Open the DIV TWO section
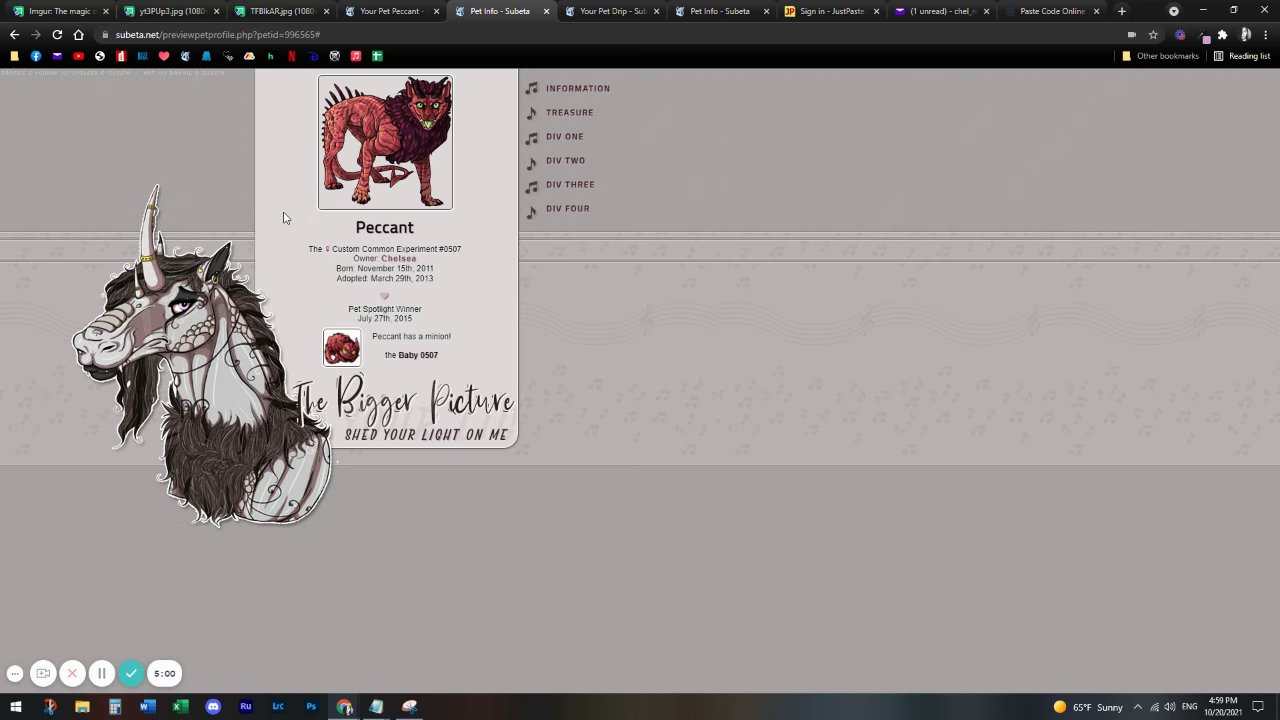The image size is (1280, 720). (566, 161)
